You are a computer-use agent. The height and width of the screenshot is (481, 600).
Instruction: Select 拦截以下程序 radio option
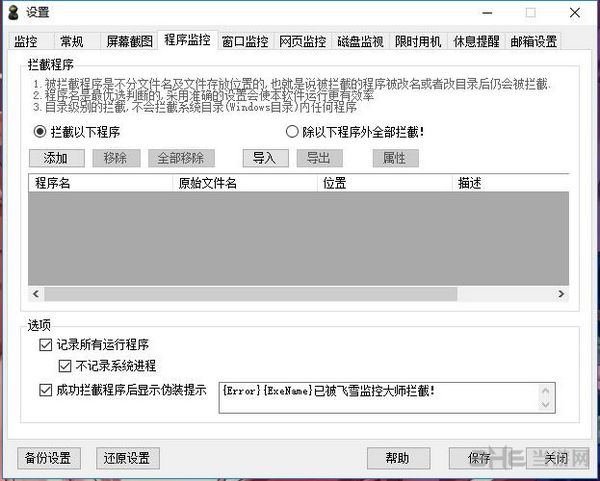click(x=77, y=132)
